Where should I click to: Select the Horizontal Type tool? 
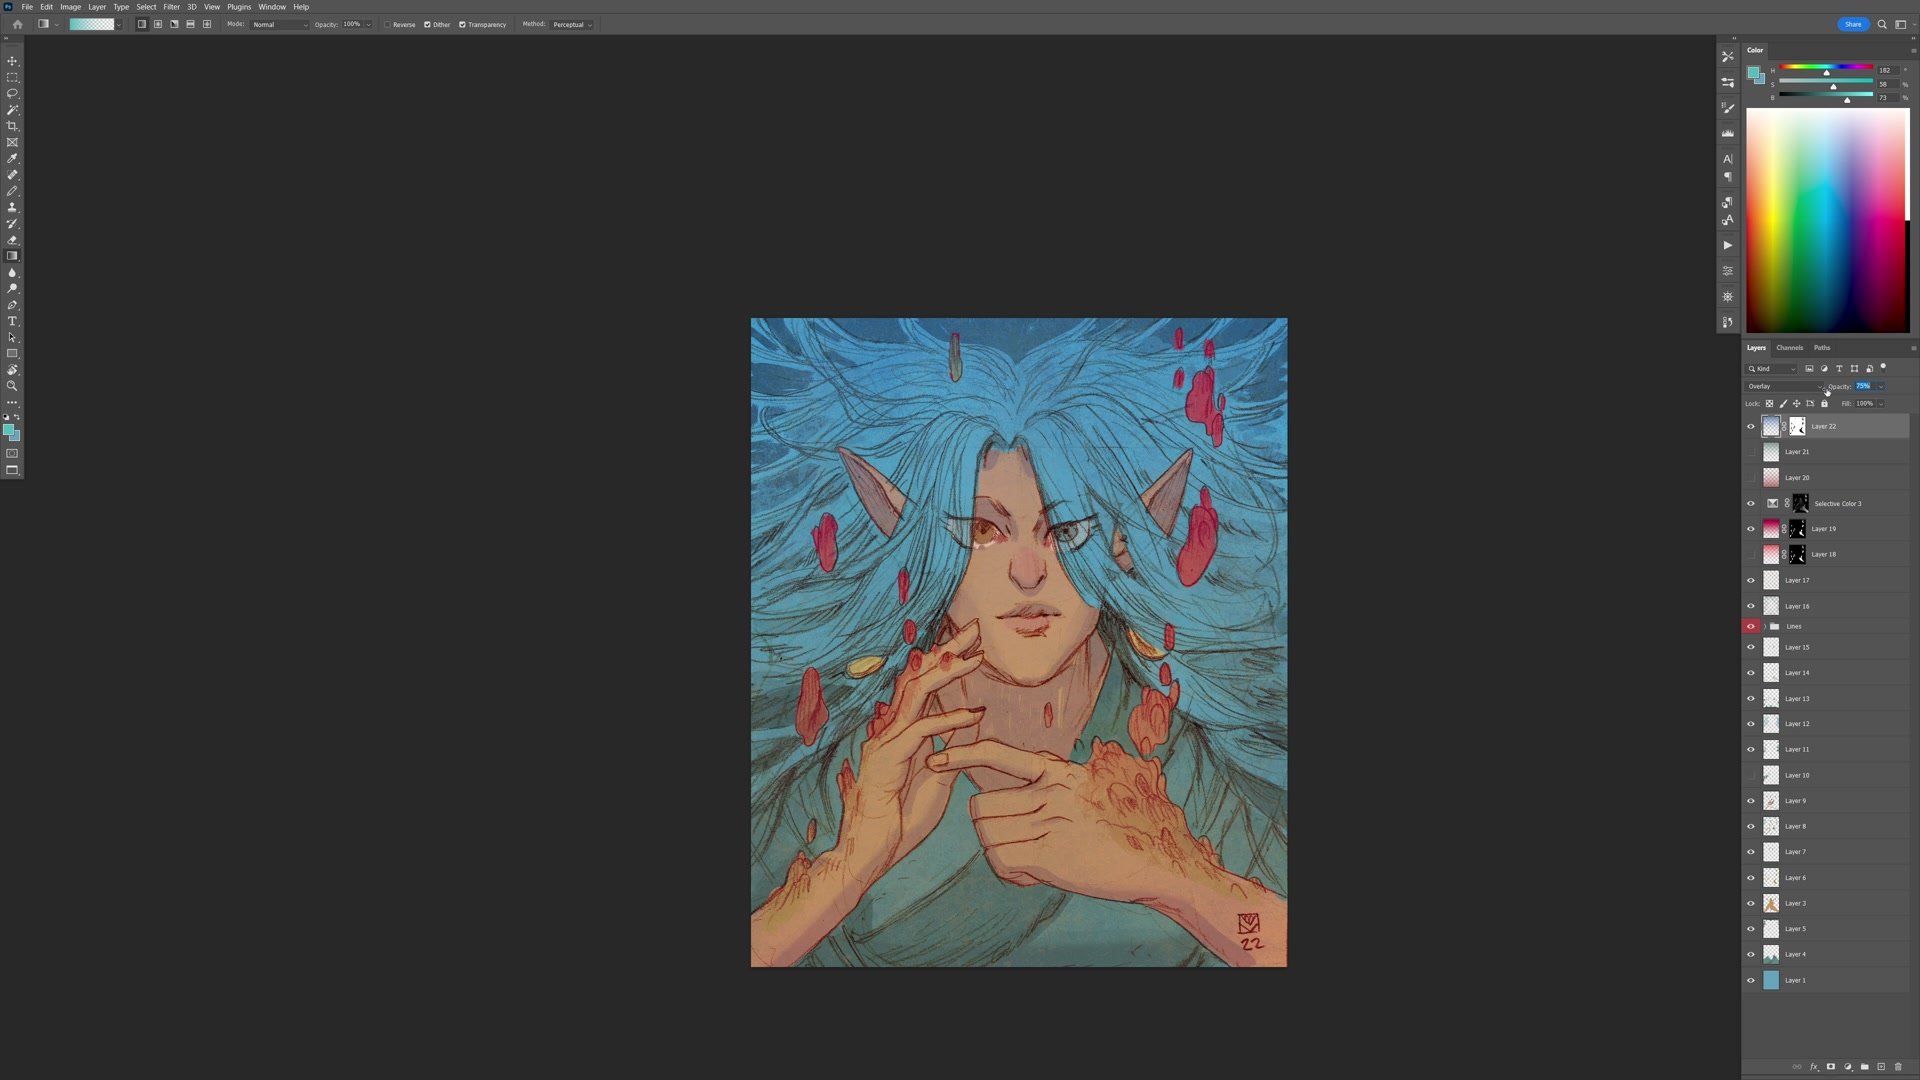pos(12,321)
